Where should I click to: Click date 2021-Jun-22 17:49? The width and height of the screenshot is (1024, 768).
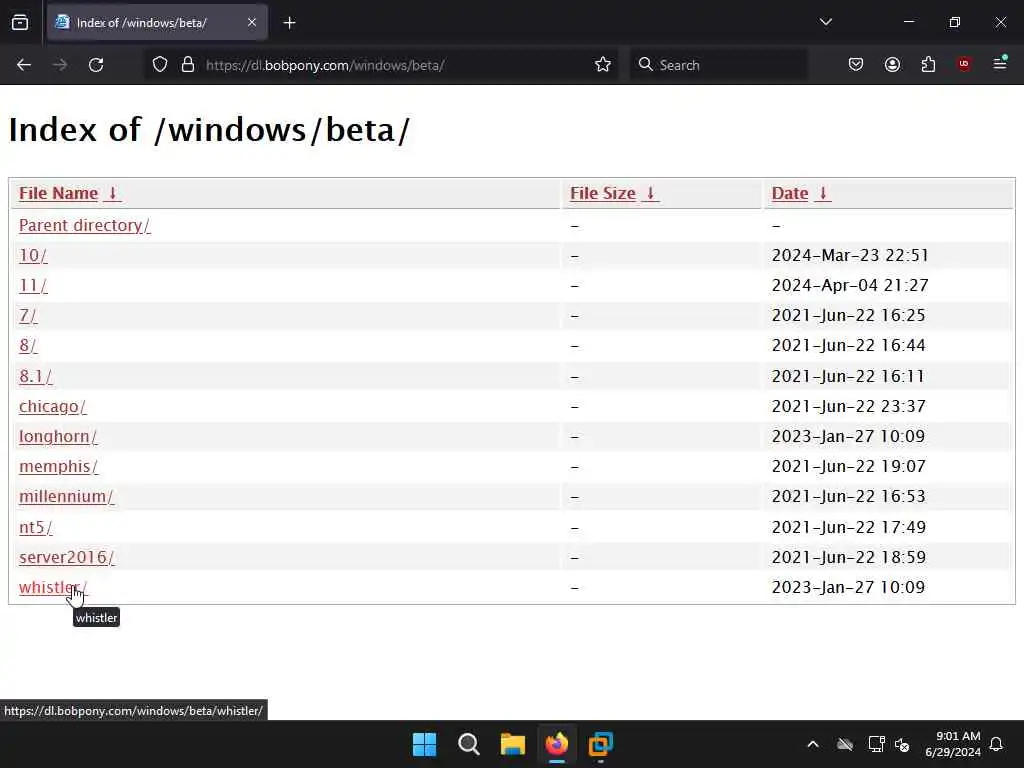click(848, 527)
